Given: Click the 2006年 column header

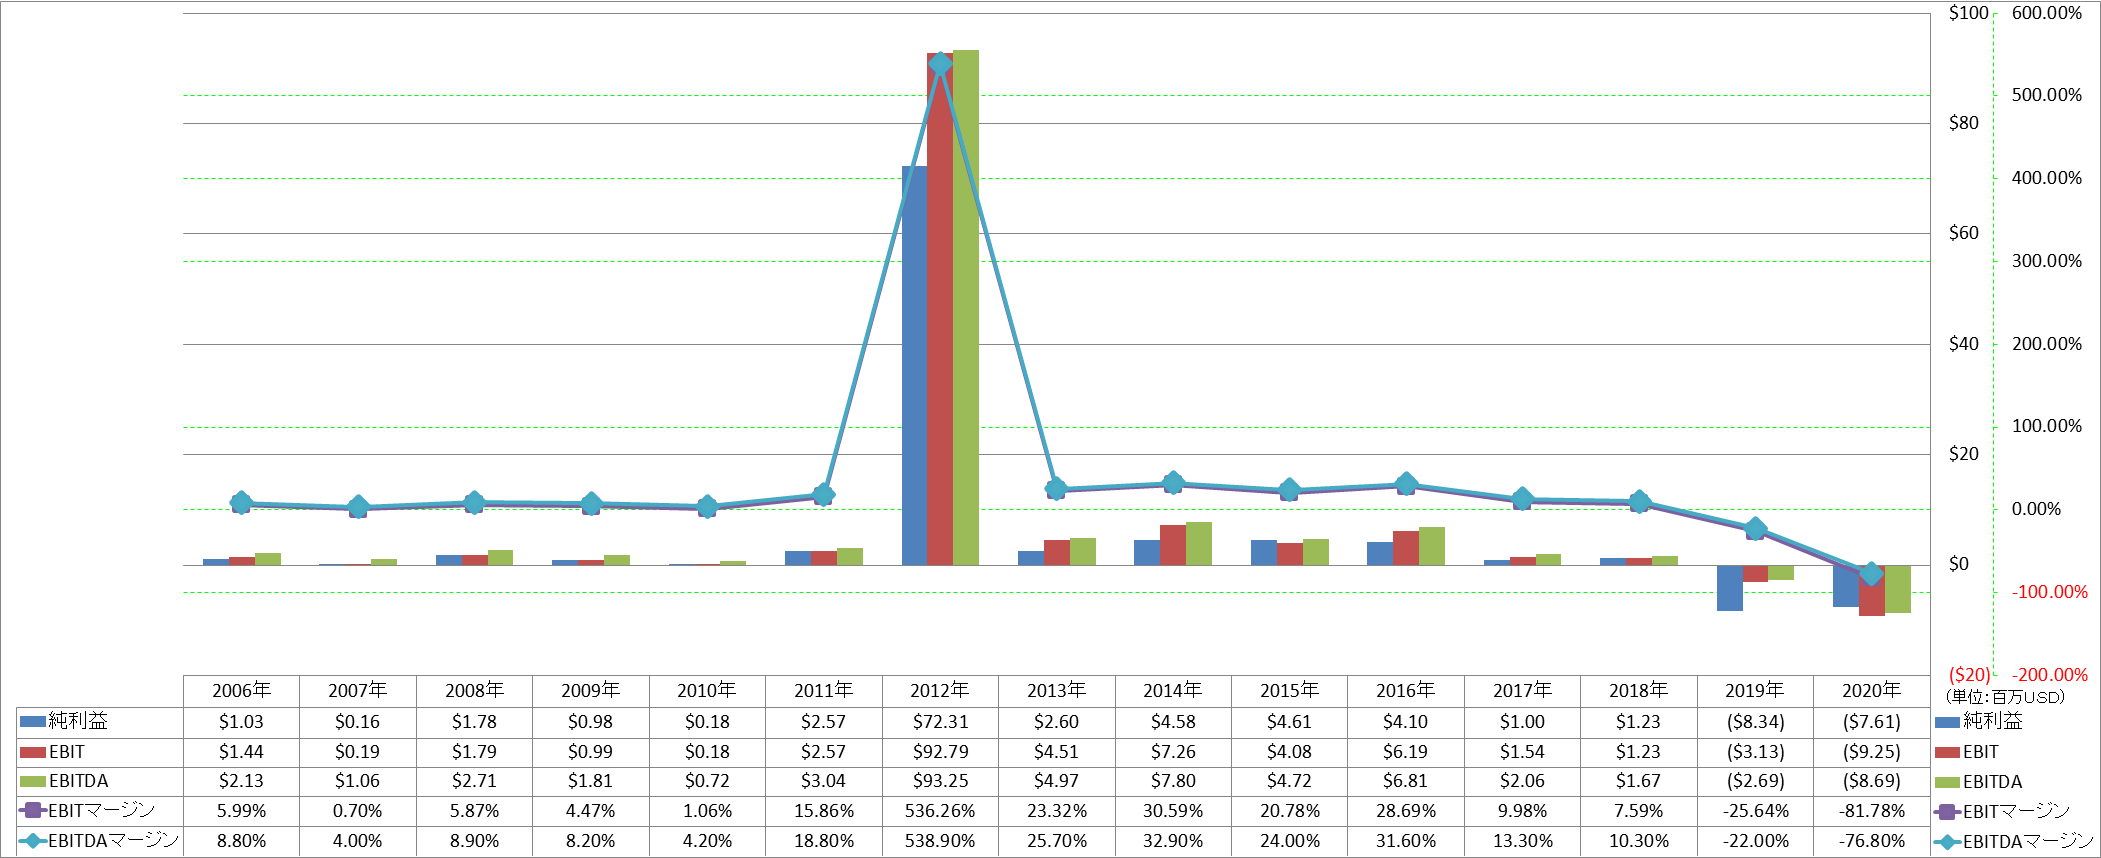Looking at the screenshot, I should coord(241,690).
